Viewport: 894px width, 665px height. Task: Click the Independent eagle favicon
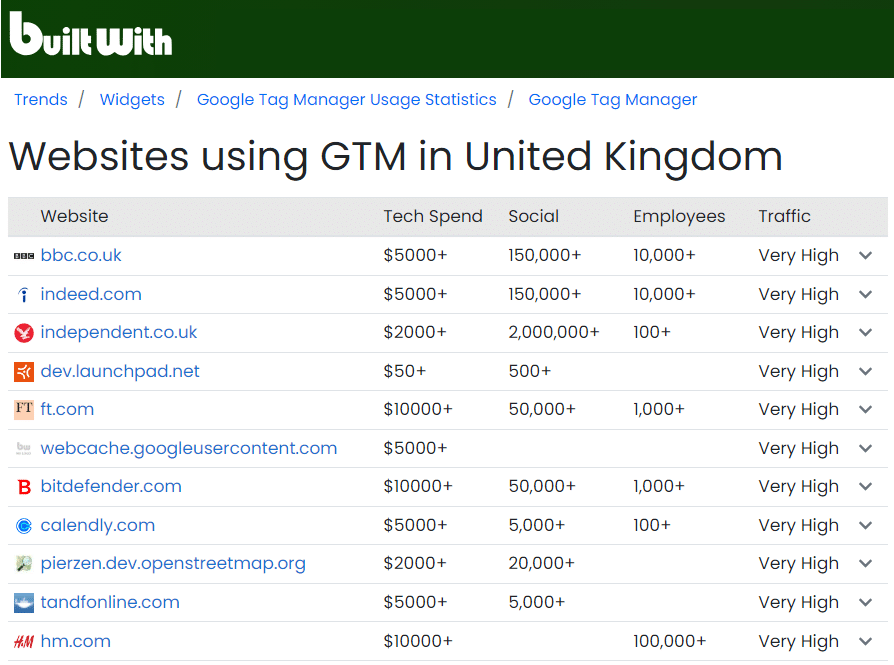(x=24, y=332)
